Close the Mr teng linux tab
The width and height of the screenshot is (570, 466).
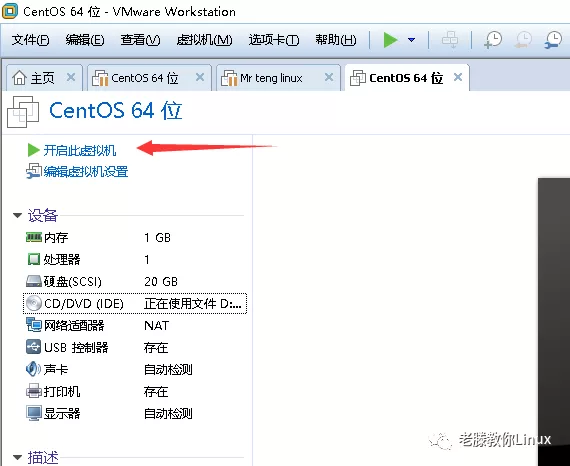click(x=329, y=77)
